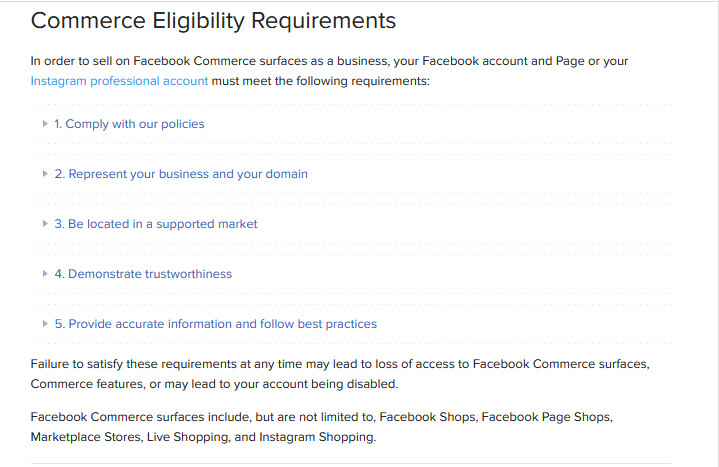Open the Instagram professional account link
Screen dimensions: 719x467
coord(119,81)
